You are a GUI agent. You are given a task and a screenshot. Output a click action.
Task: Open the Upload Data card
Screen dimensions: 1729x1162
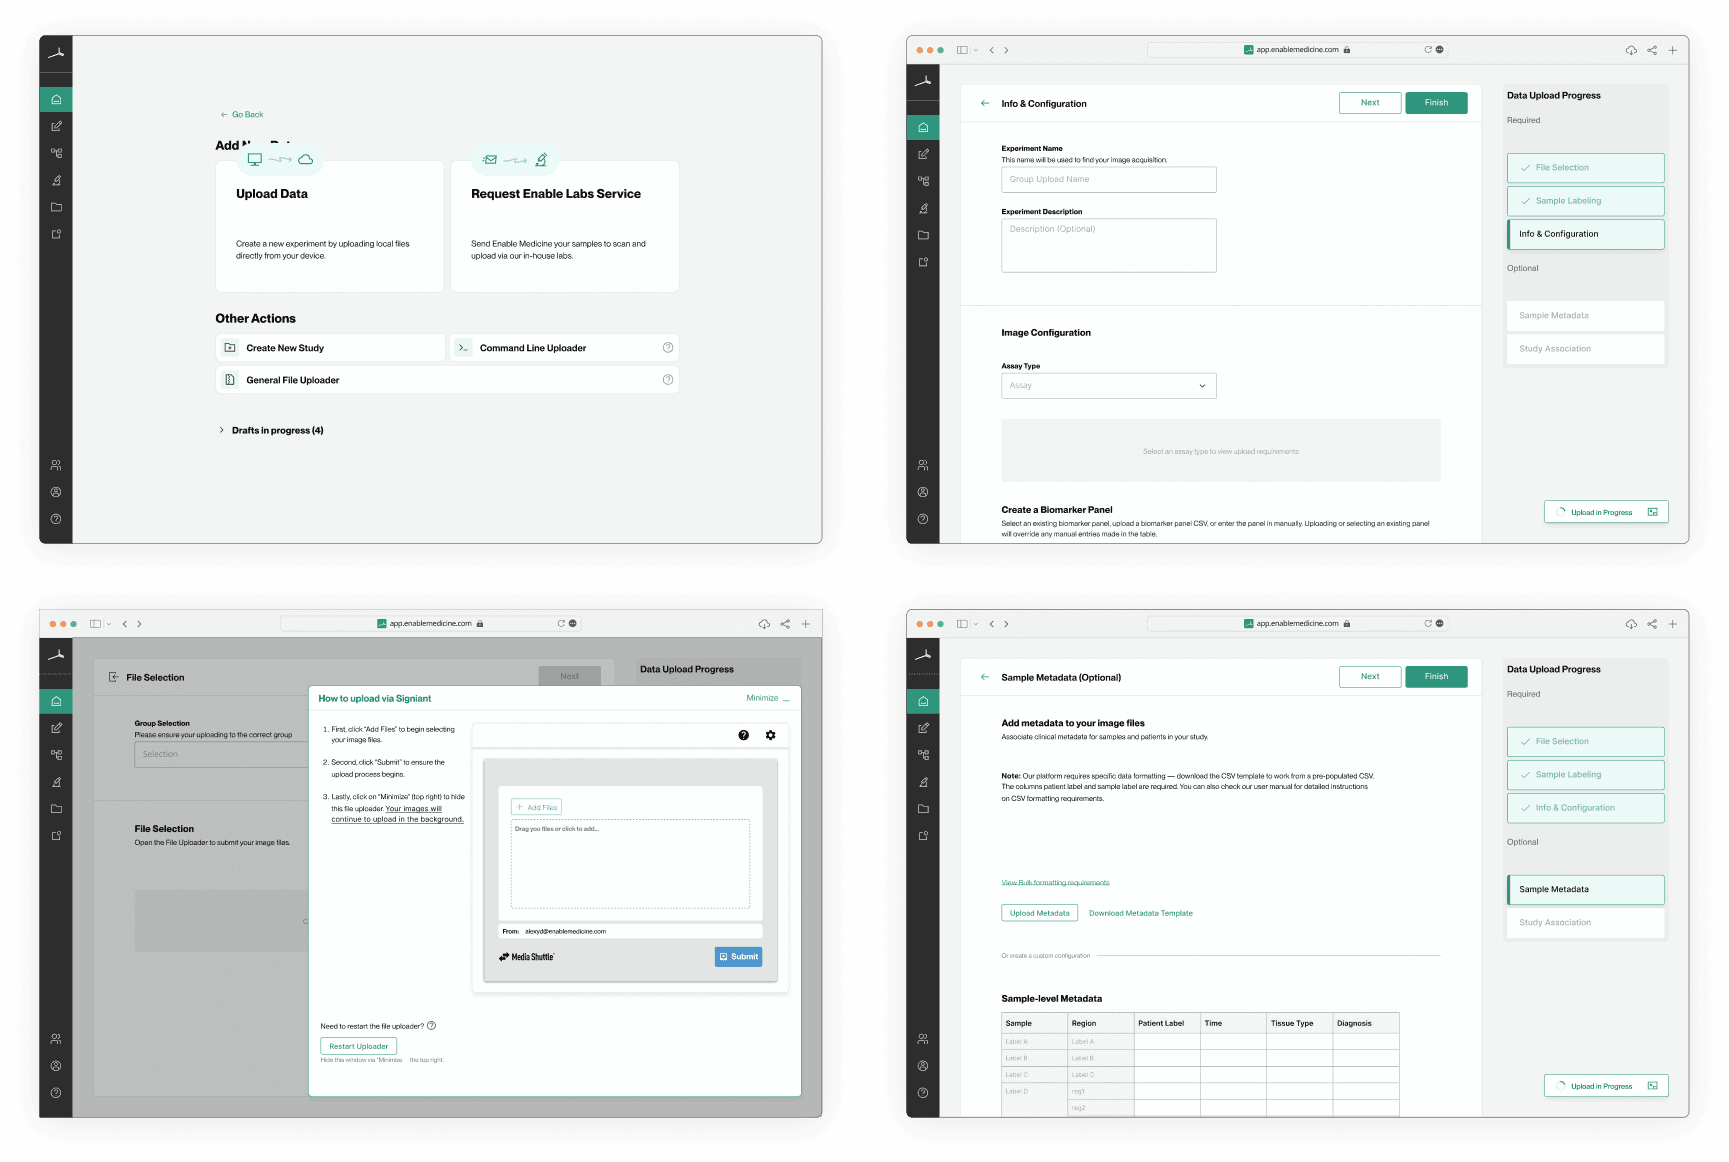329,226
